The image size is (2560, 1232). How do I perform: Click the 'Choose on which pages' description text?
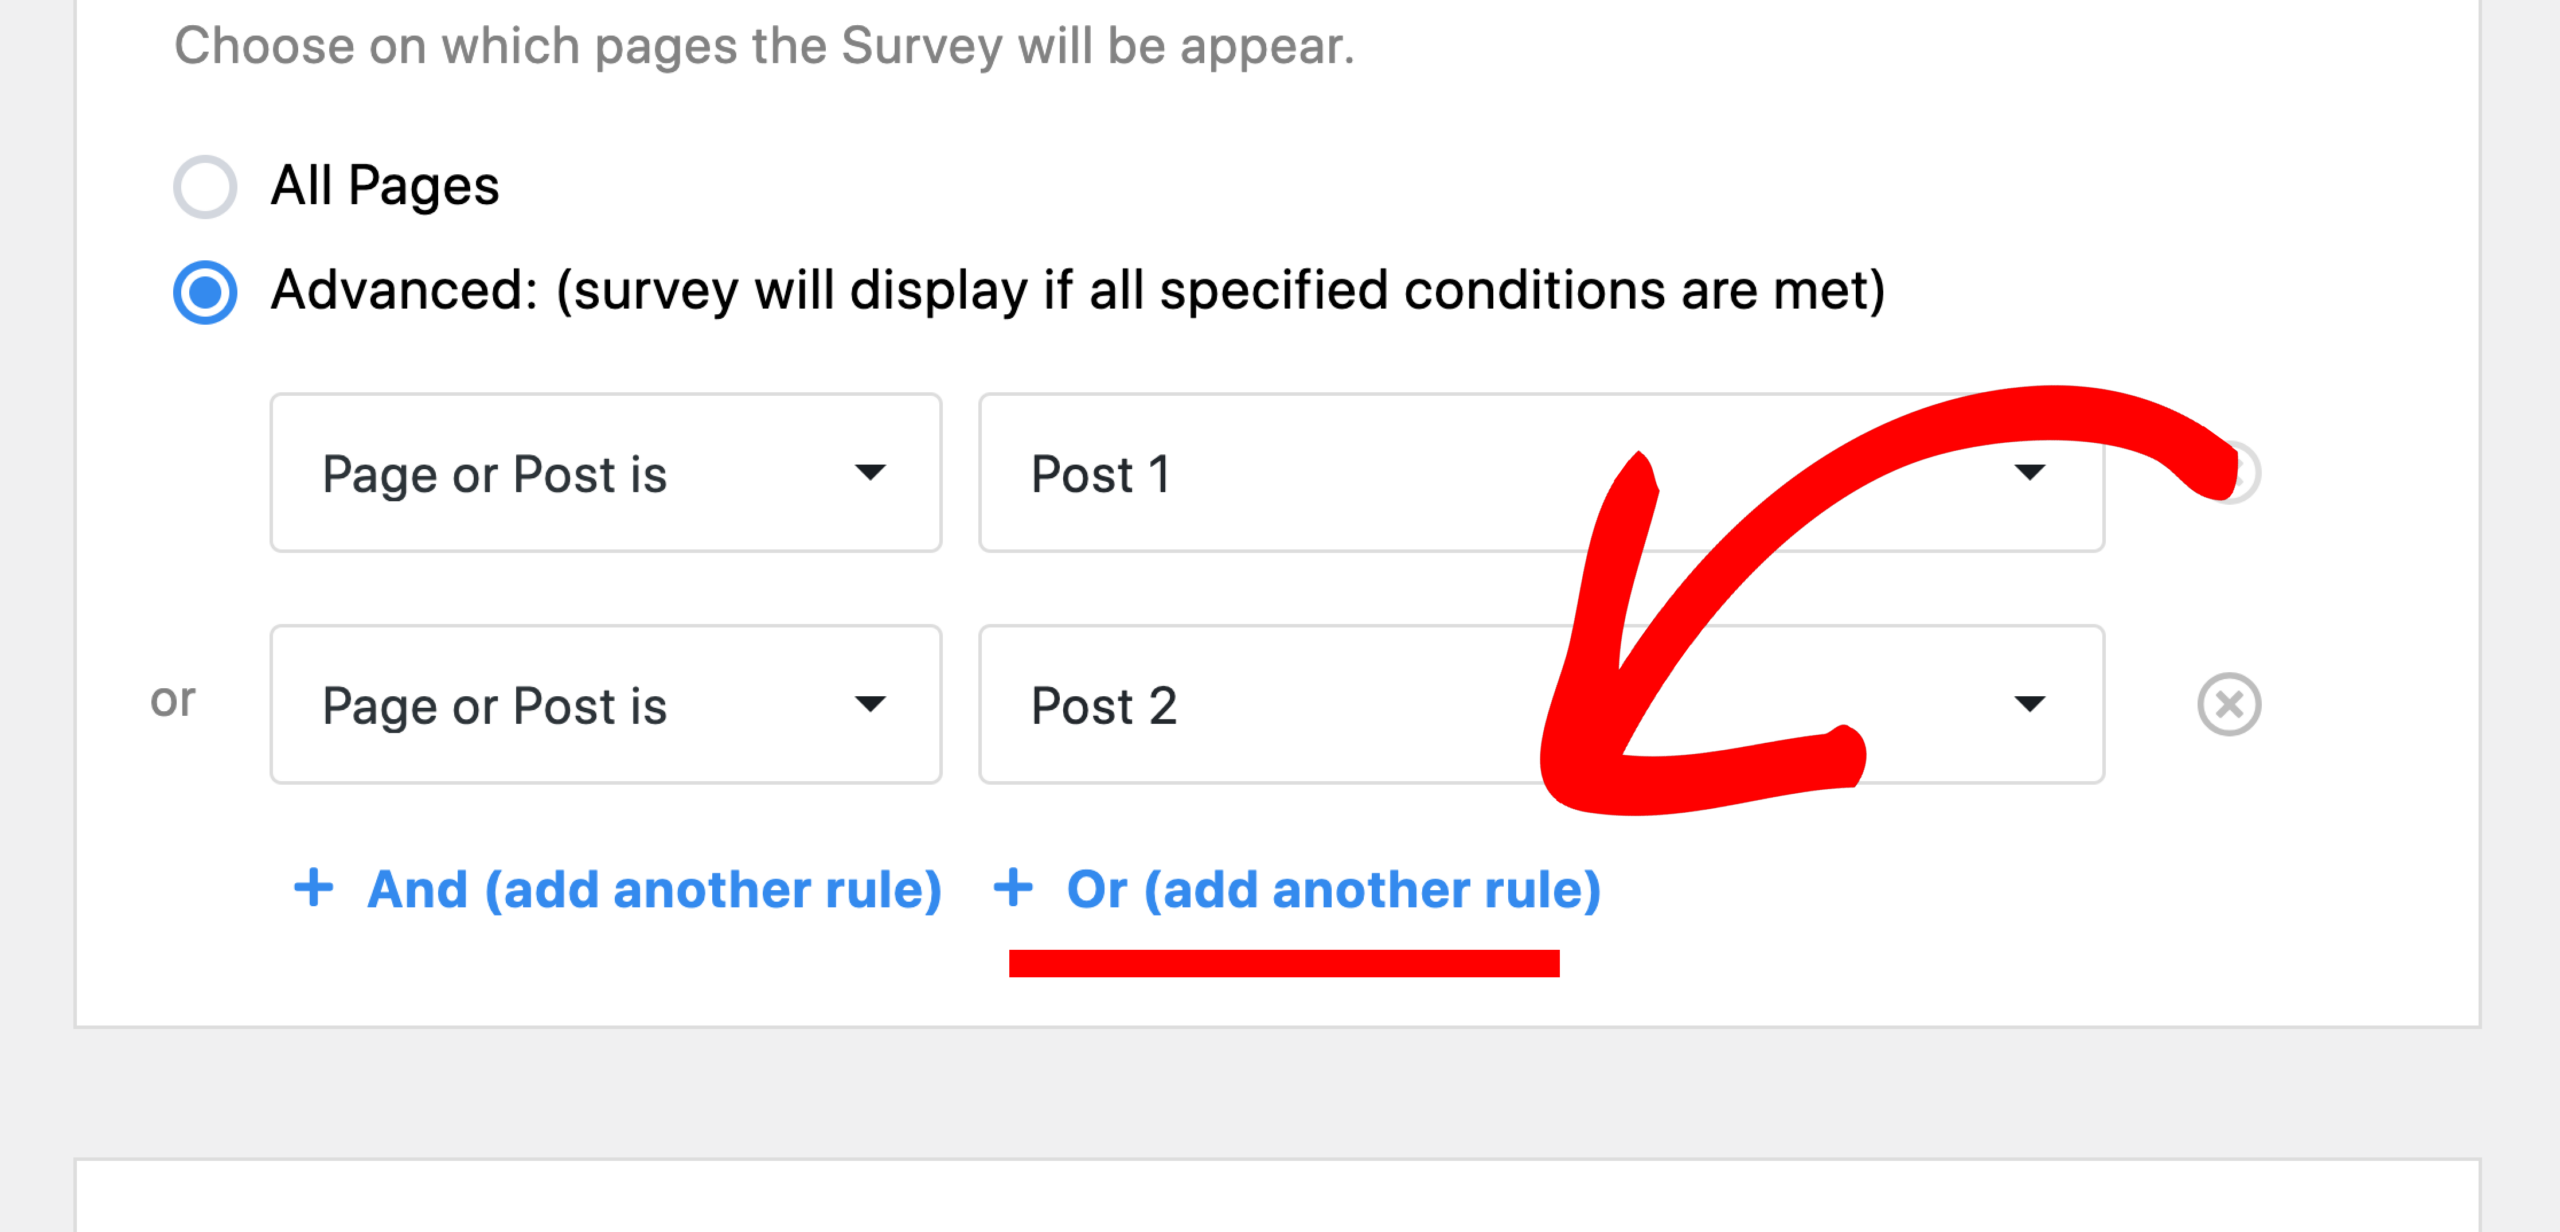pyautogui.click(x=764, y=46)
